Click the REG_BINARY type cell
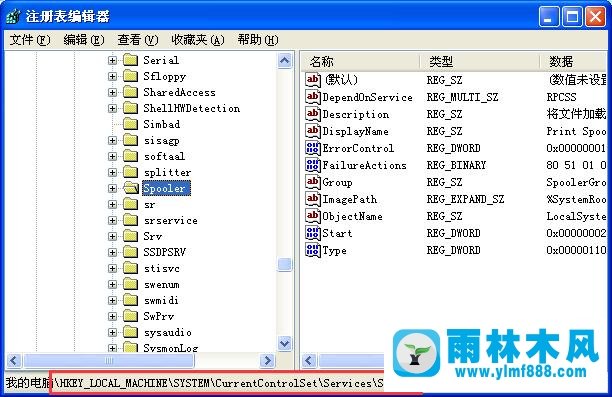 (x=456, y=165)
